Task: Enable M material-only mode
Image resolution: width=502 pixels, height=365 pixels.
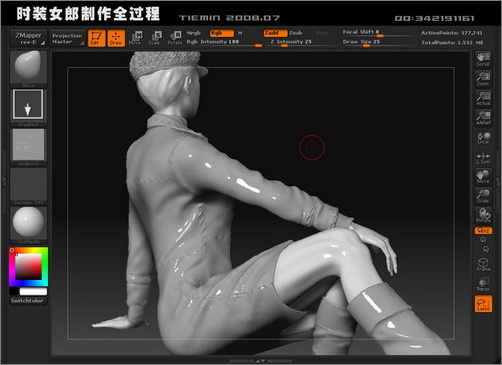Action: (240, 33)
